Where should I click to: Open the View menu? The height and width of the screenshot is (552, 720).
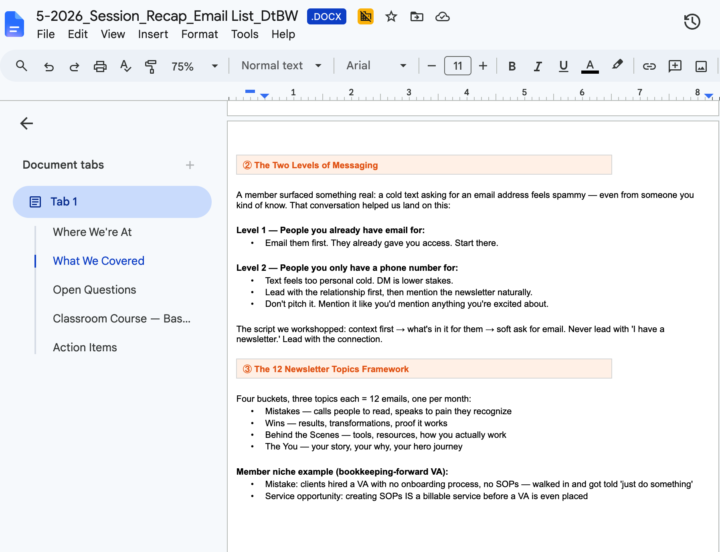[112, 34]
